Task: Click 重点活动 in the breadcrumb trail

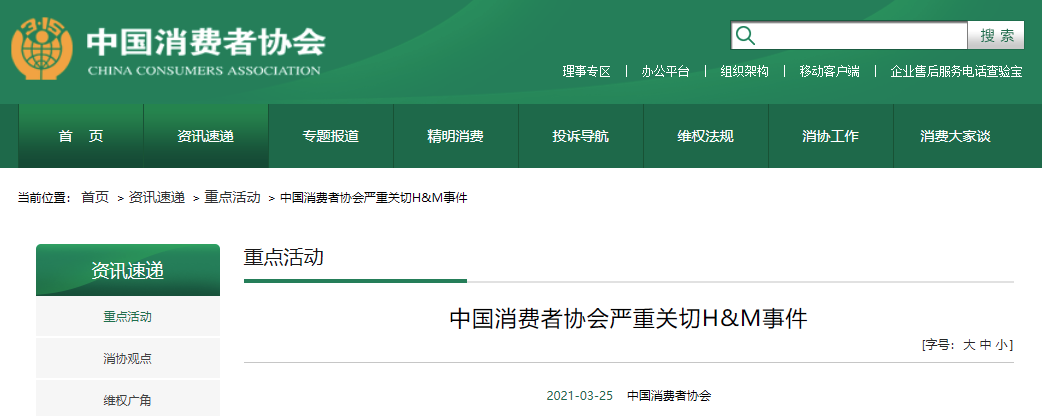Action: (233, 197)
